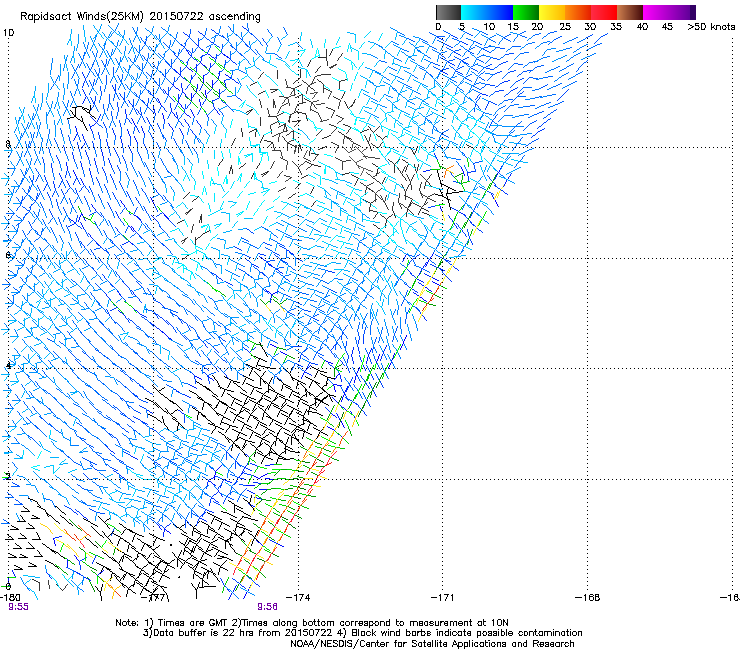Pick the red 30–35 knots color bar segment
Viewport: 740px width, 650px height.
604,12
